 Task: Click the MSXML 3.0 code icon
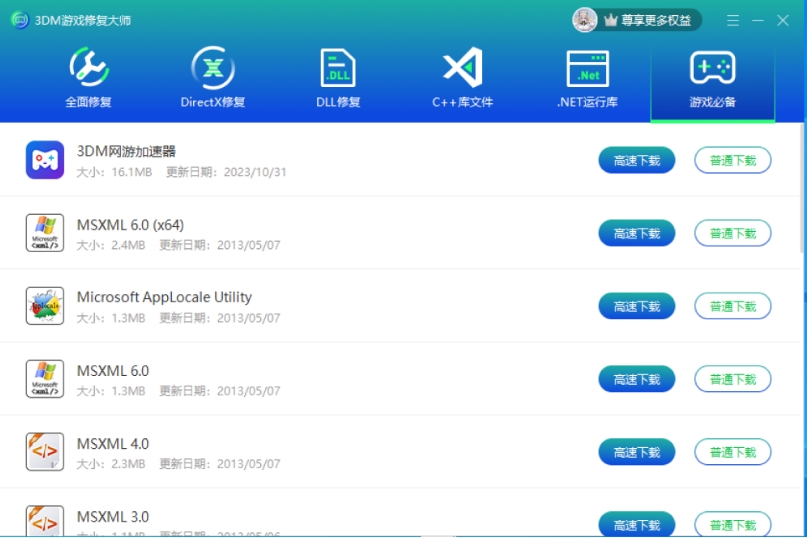point(45,521)
